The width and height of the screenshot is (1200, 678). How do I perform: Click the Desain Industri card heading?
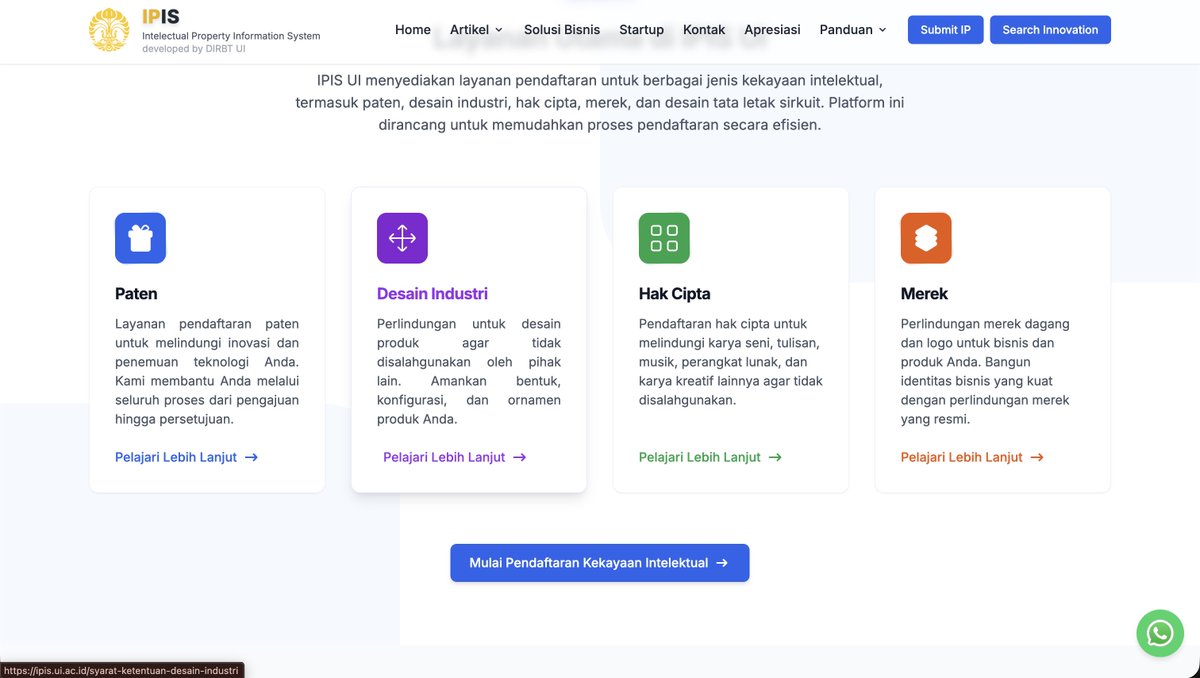coord(432,294)
